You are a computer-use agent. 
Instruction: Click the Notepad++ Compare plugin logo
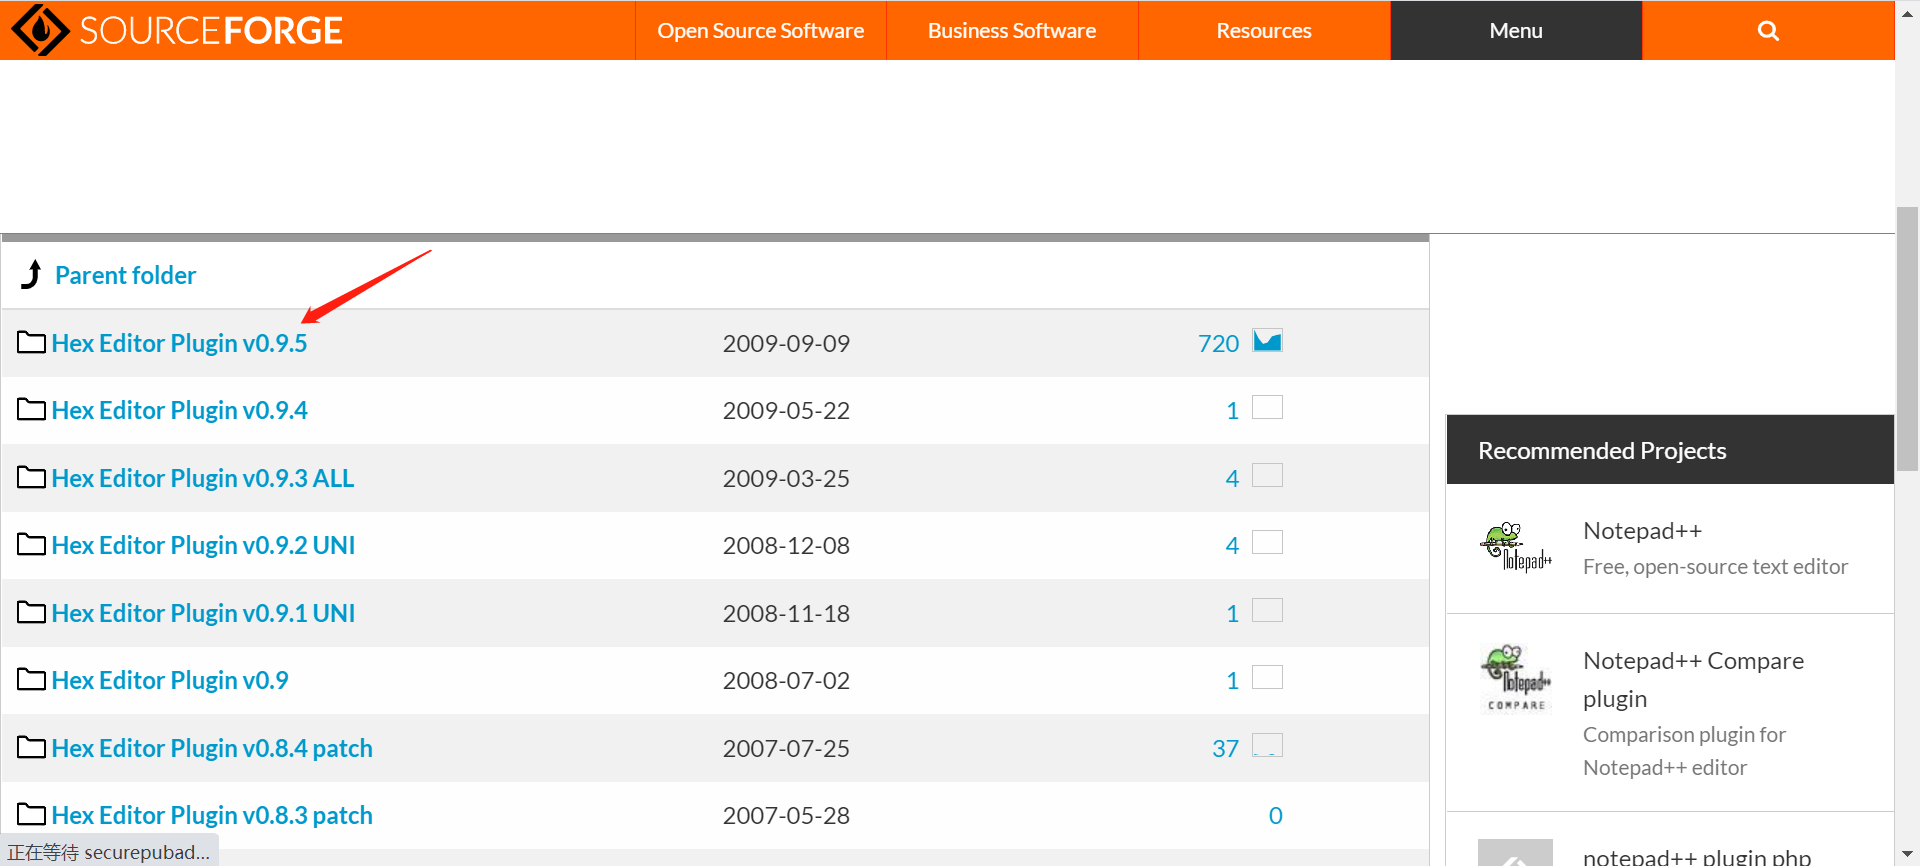(x=1515, y=678)
